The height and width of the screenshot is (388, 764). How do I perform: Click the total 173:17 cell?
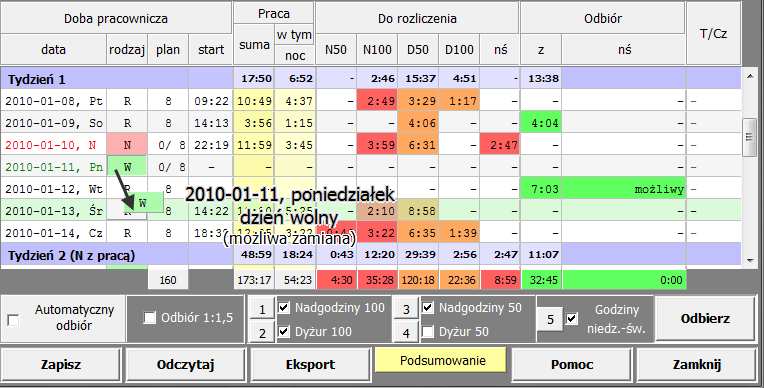[254, 280]
